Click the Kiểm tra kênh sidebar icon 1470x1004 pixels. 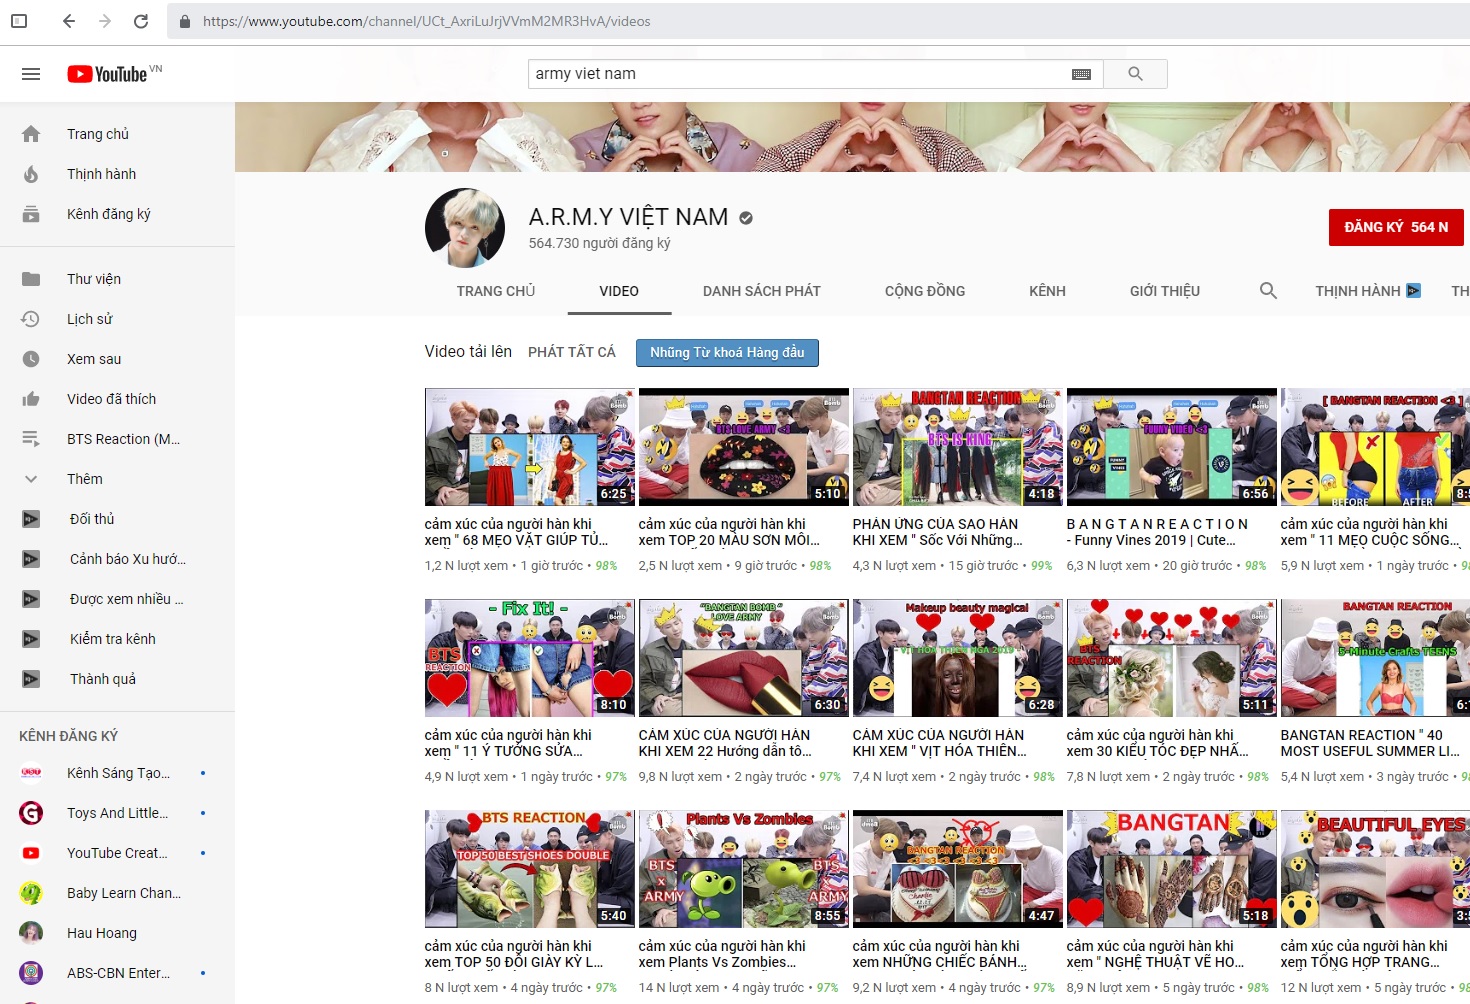coord(31,639)
